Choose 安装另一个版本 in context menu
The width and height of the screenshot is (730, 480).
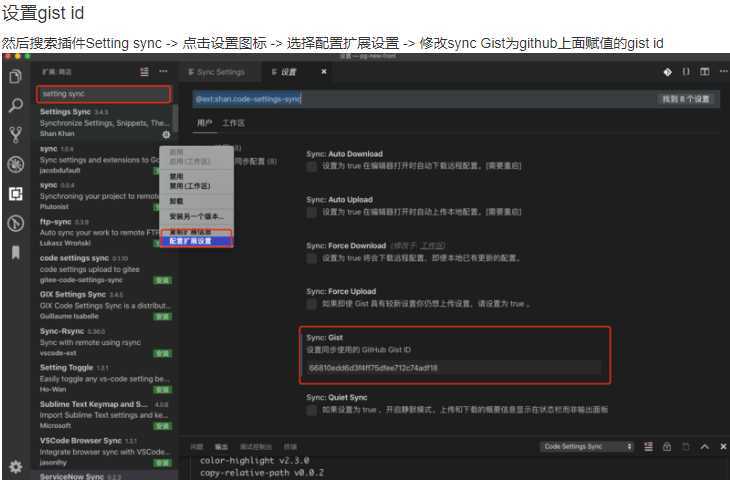pos(196,216)
